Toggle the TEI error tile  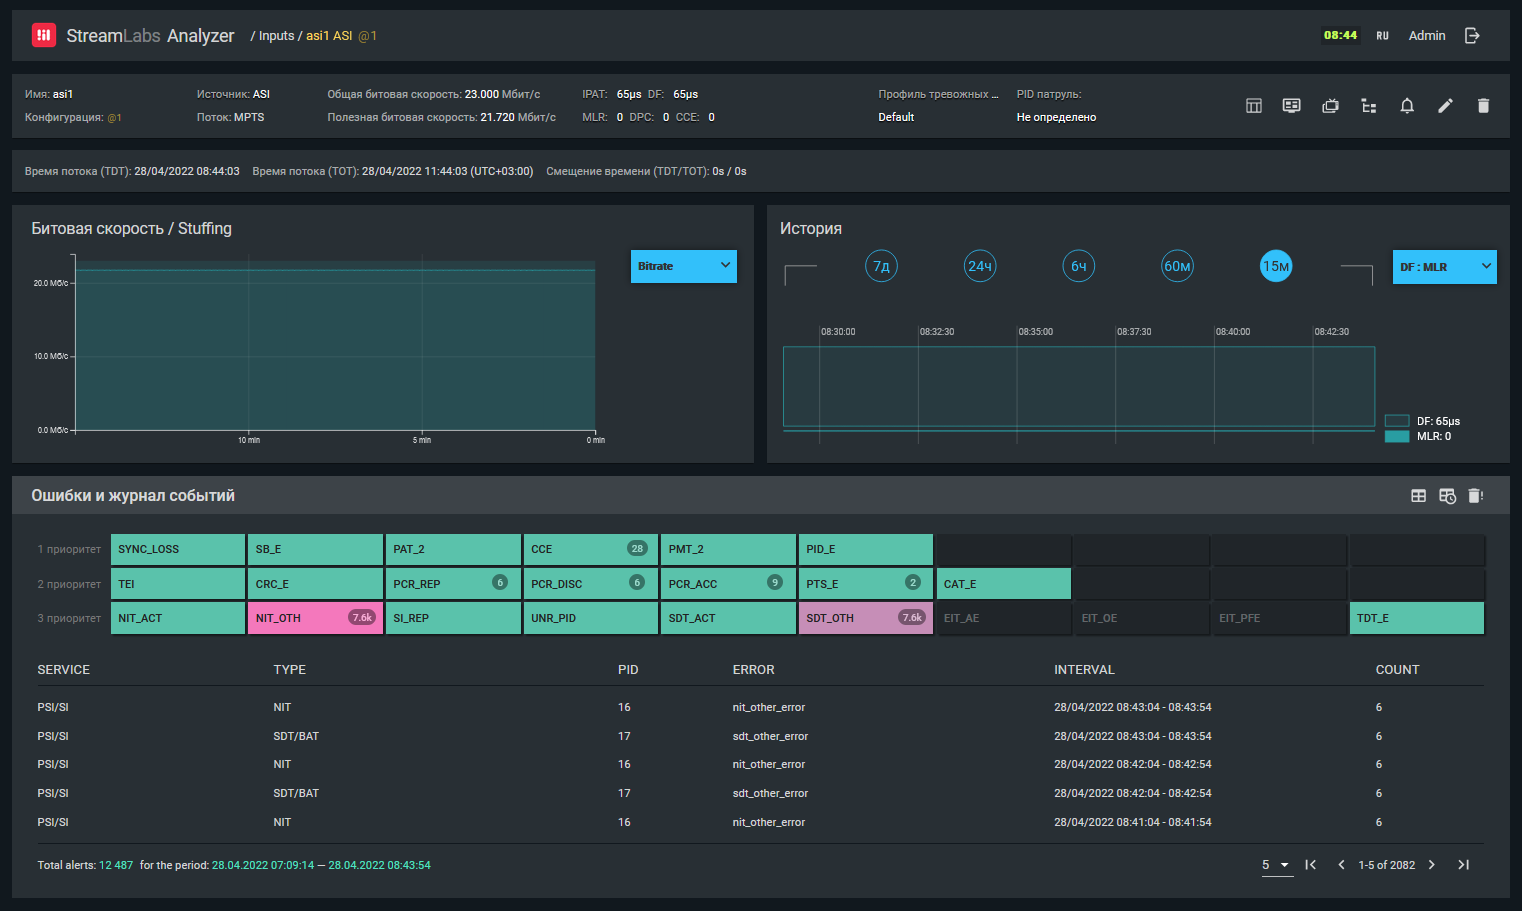178,584
